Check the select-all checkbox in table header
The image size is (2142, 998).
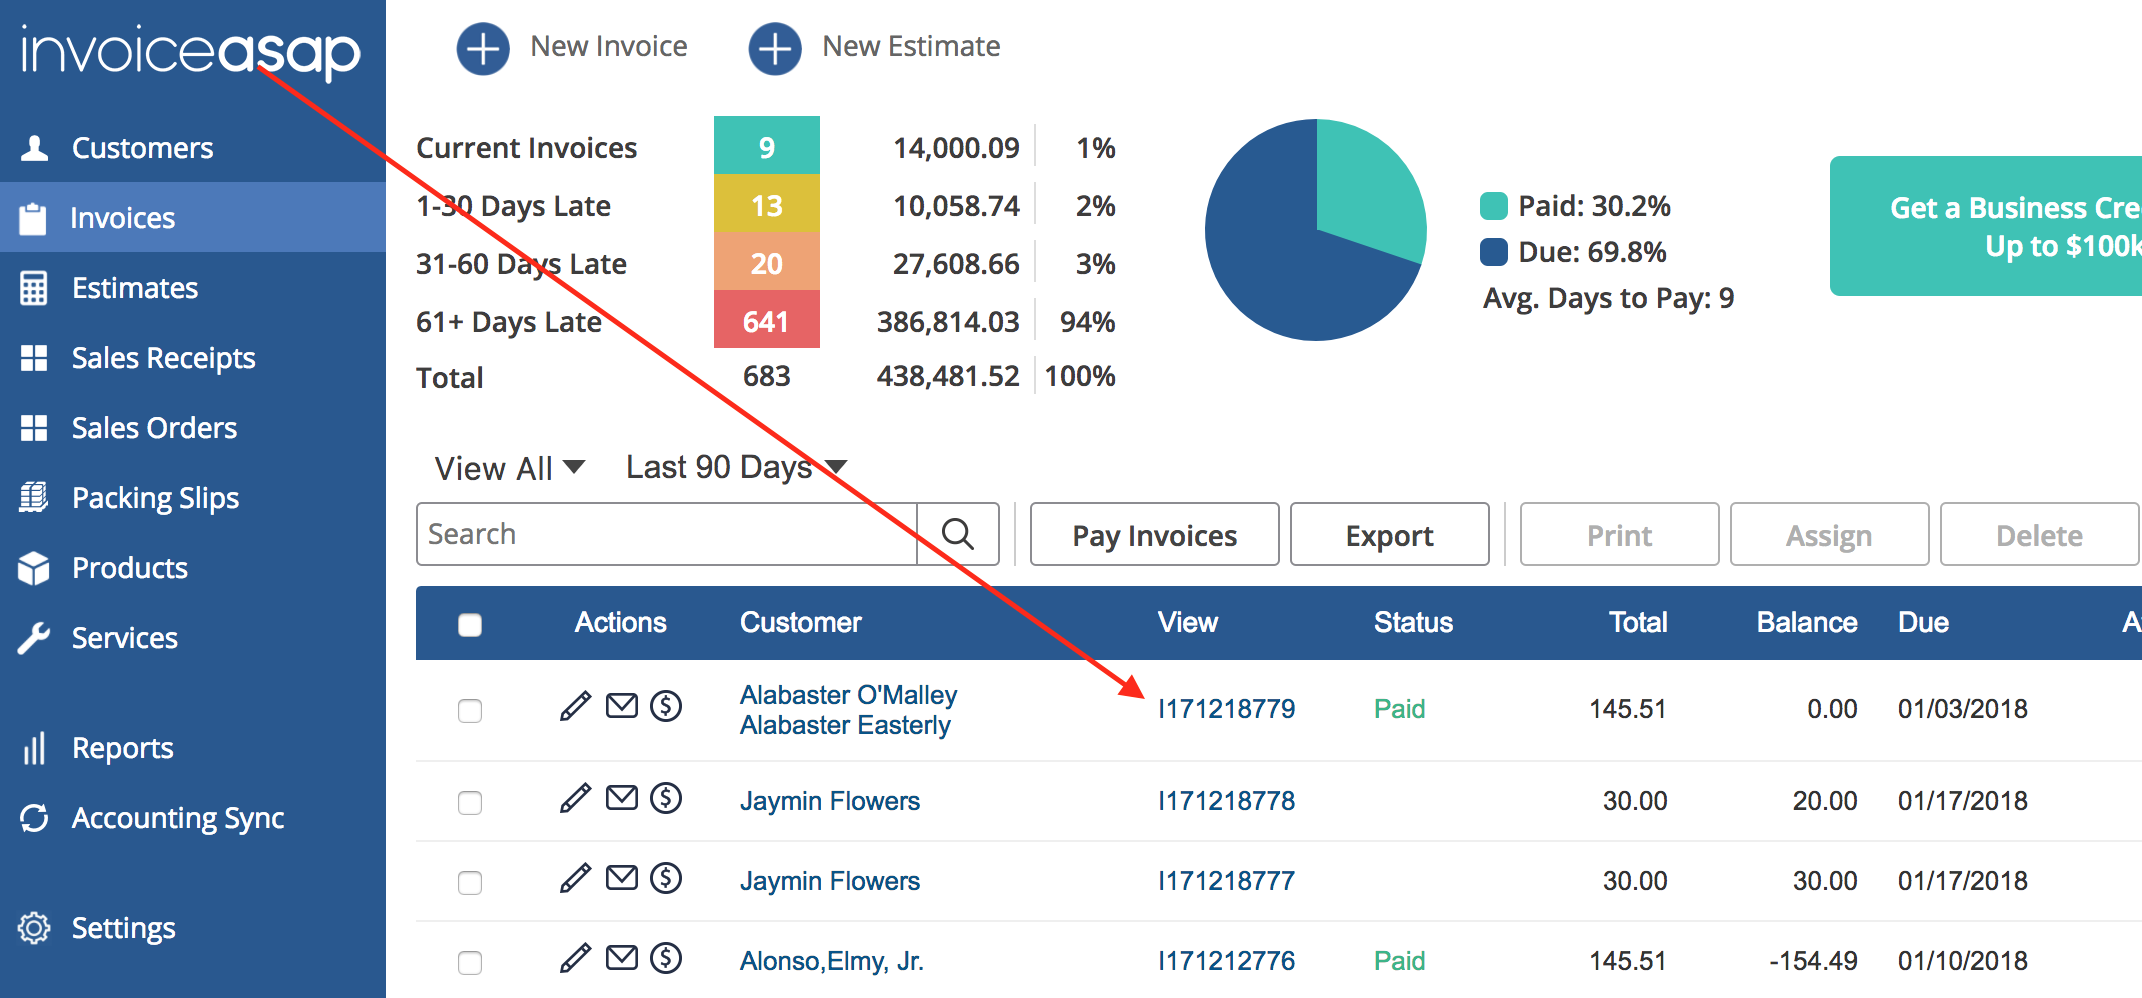pyautogui.click(x=470, y=623)
